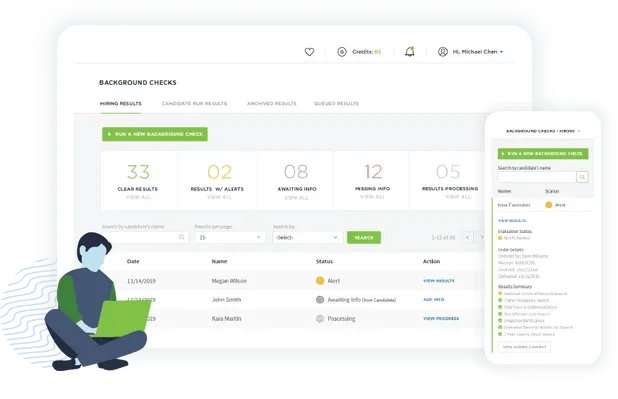Click the mobile candidate search input

point(537,177)
